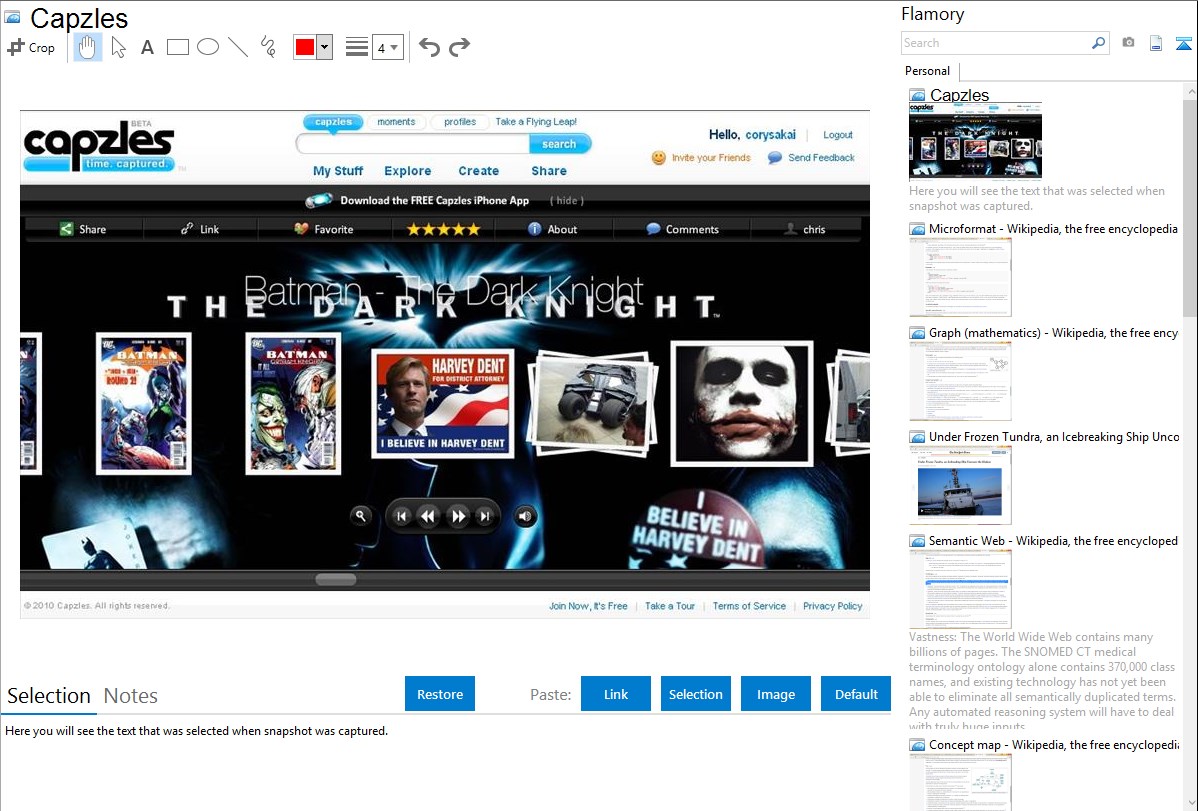Screen dimensions: 1198x811
Task: Click the camera capture snapshot icon
Action: pos(1128,43)
